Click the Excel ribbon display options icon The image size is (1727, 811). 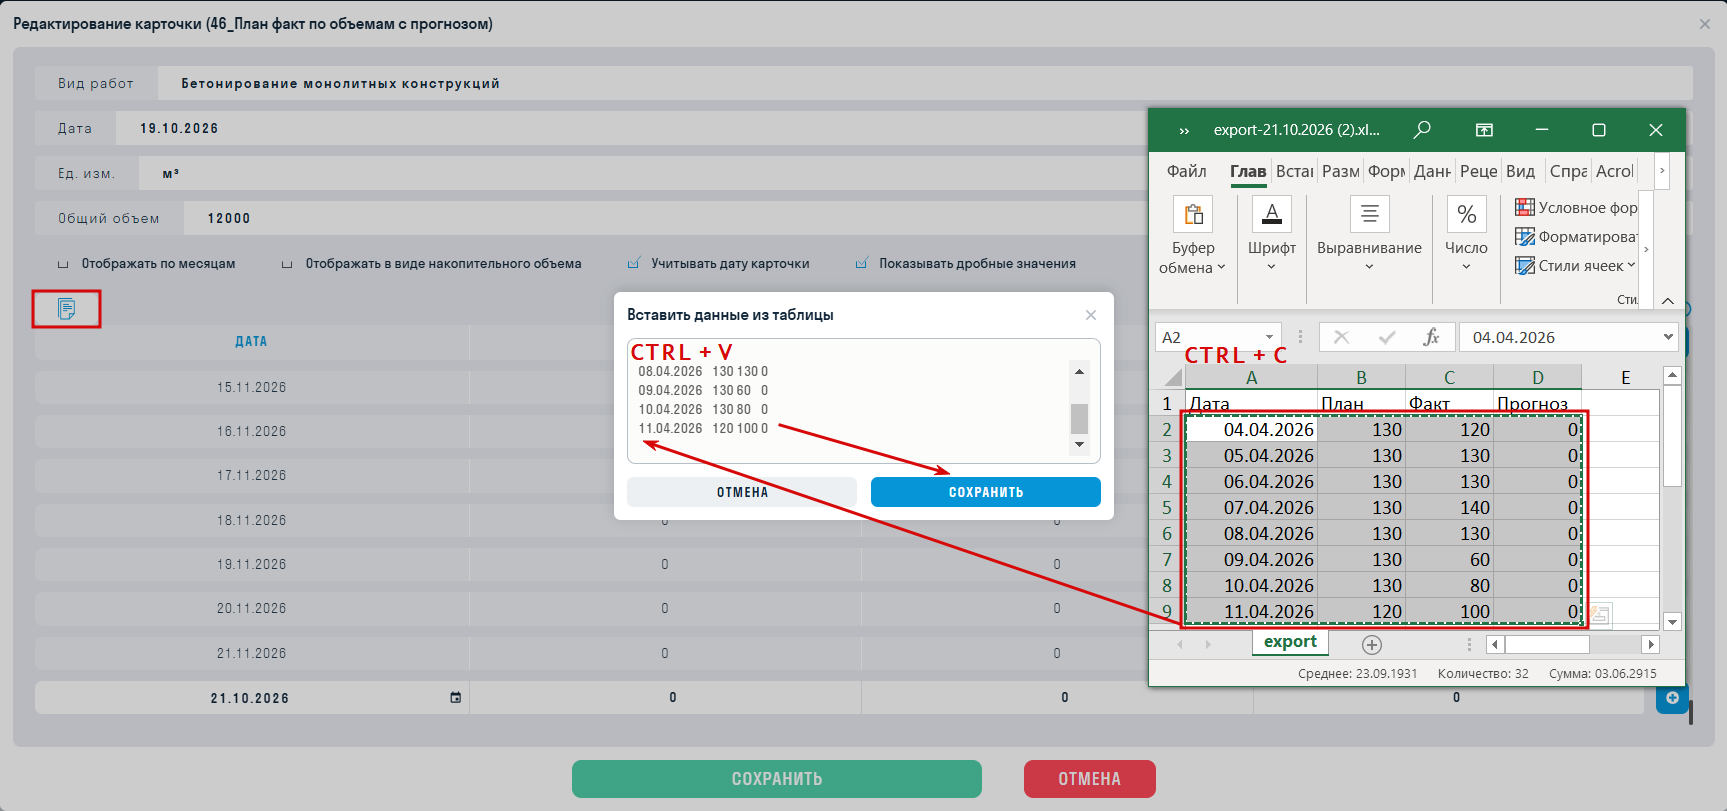click(1484, 130)
